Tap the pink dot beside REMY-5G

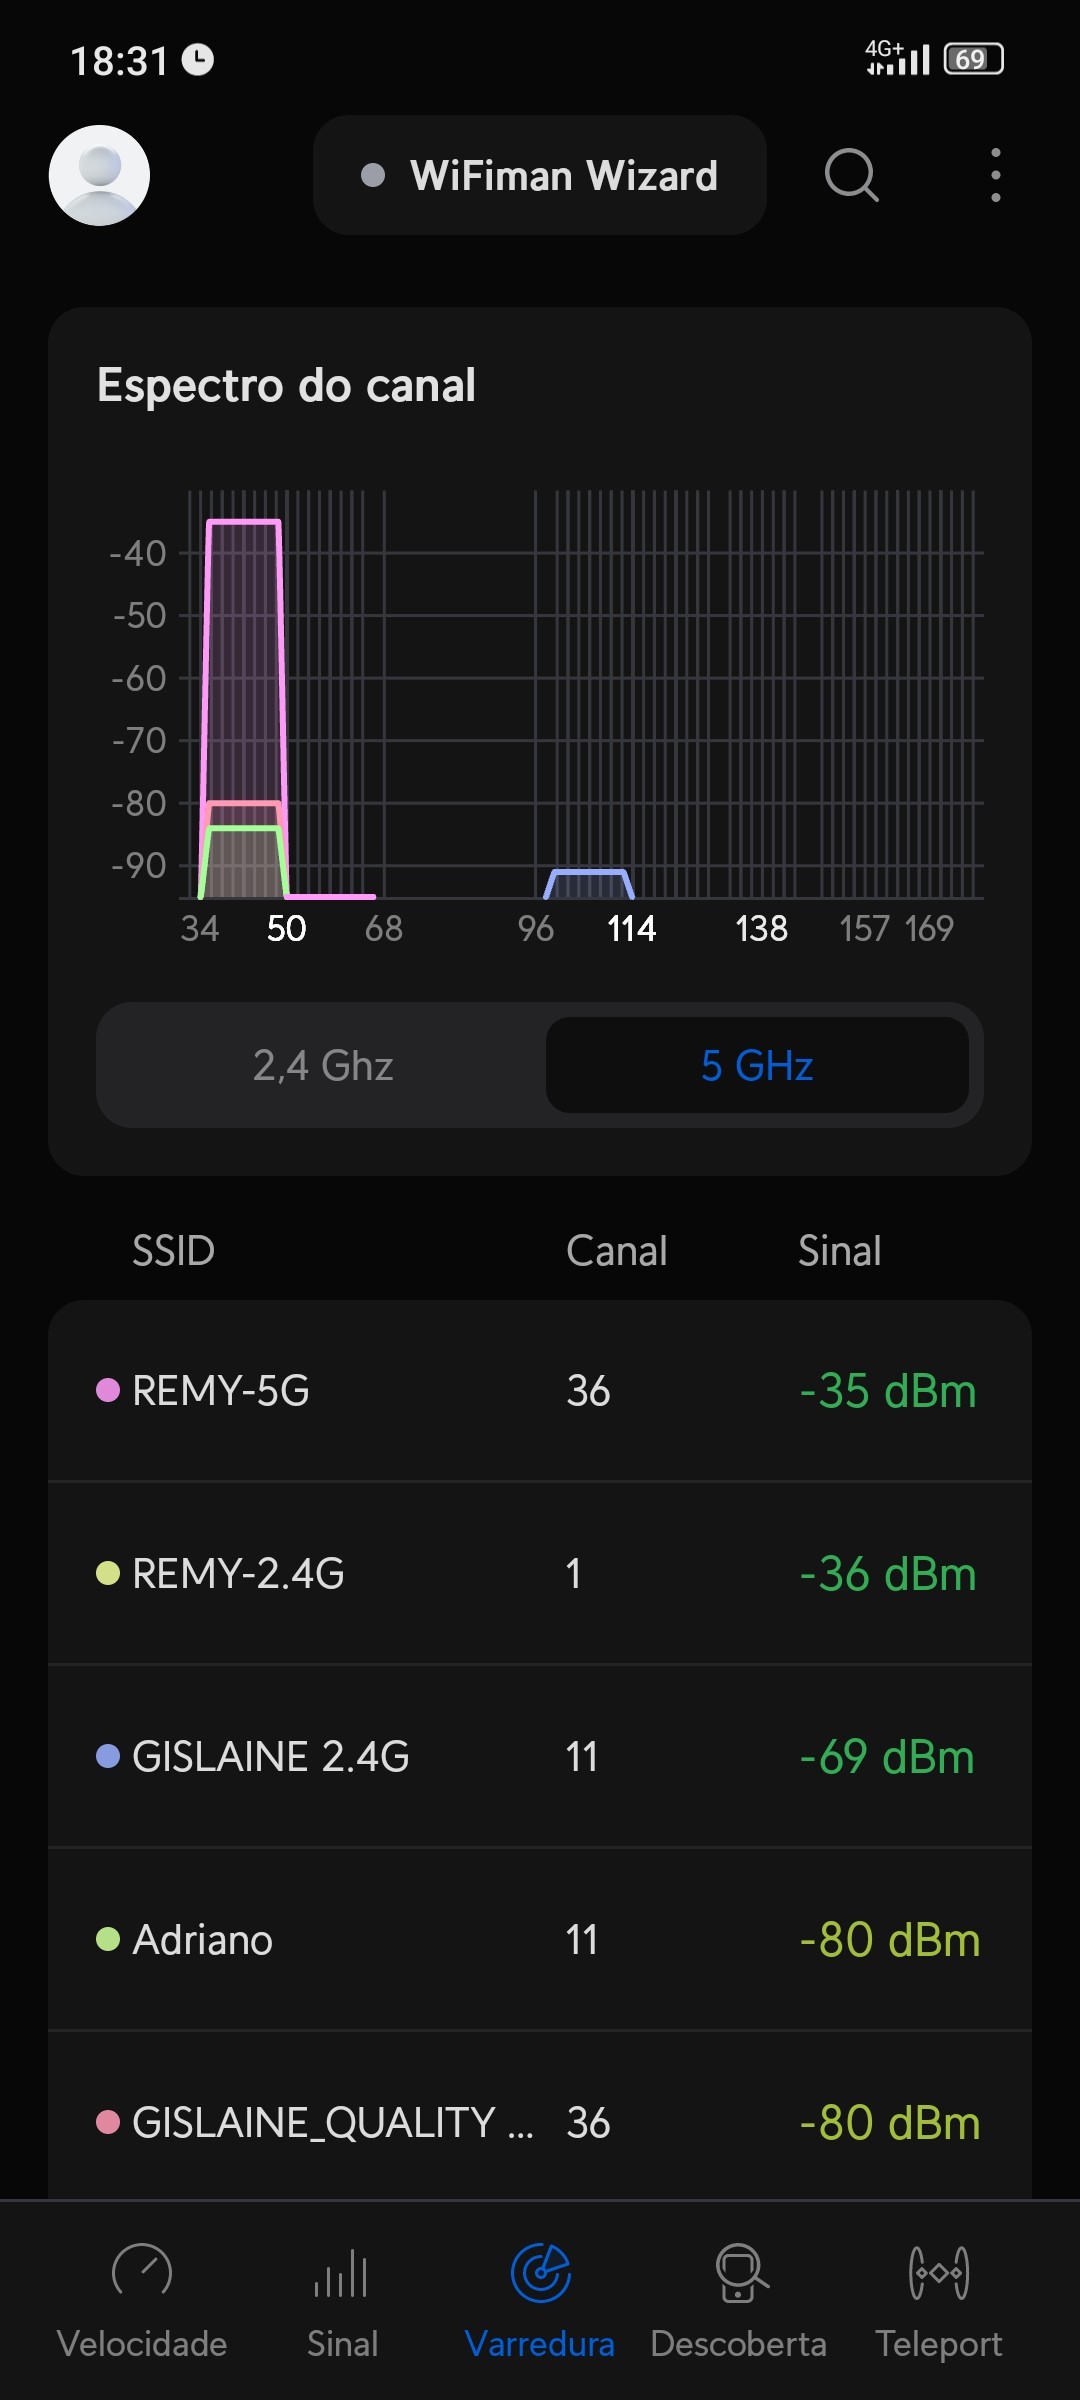pyautogui.click(x=108, y=1391)
